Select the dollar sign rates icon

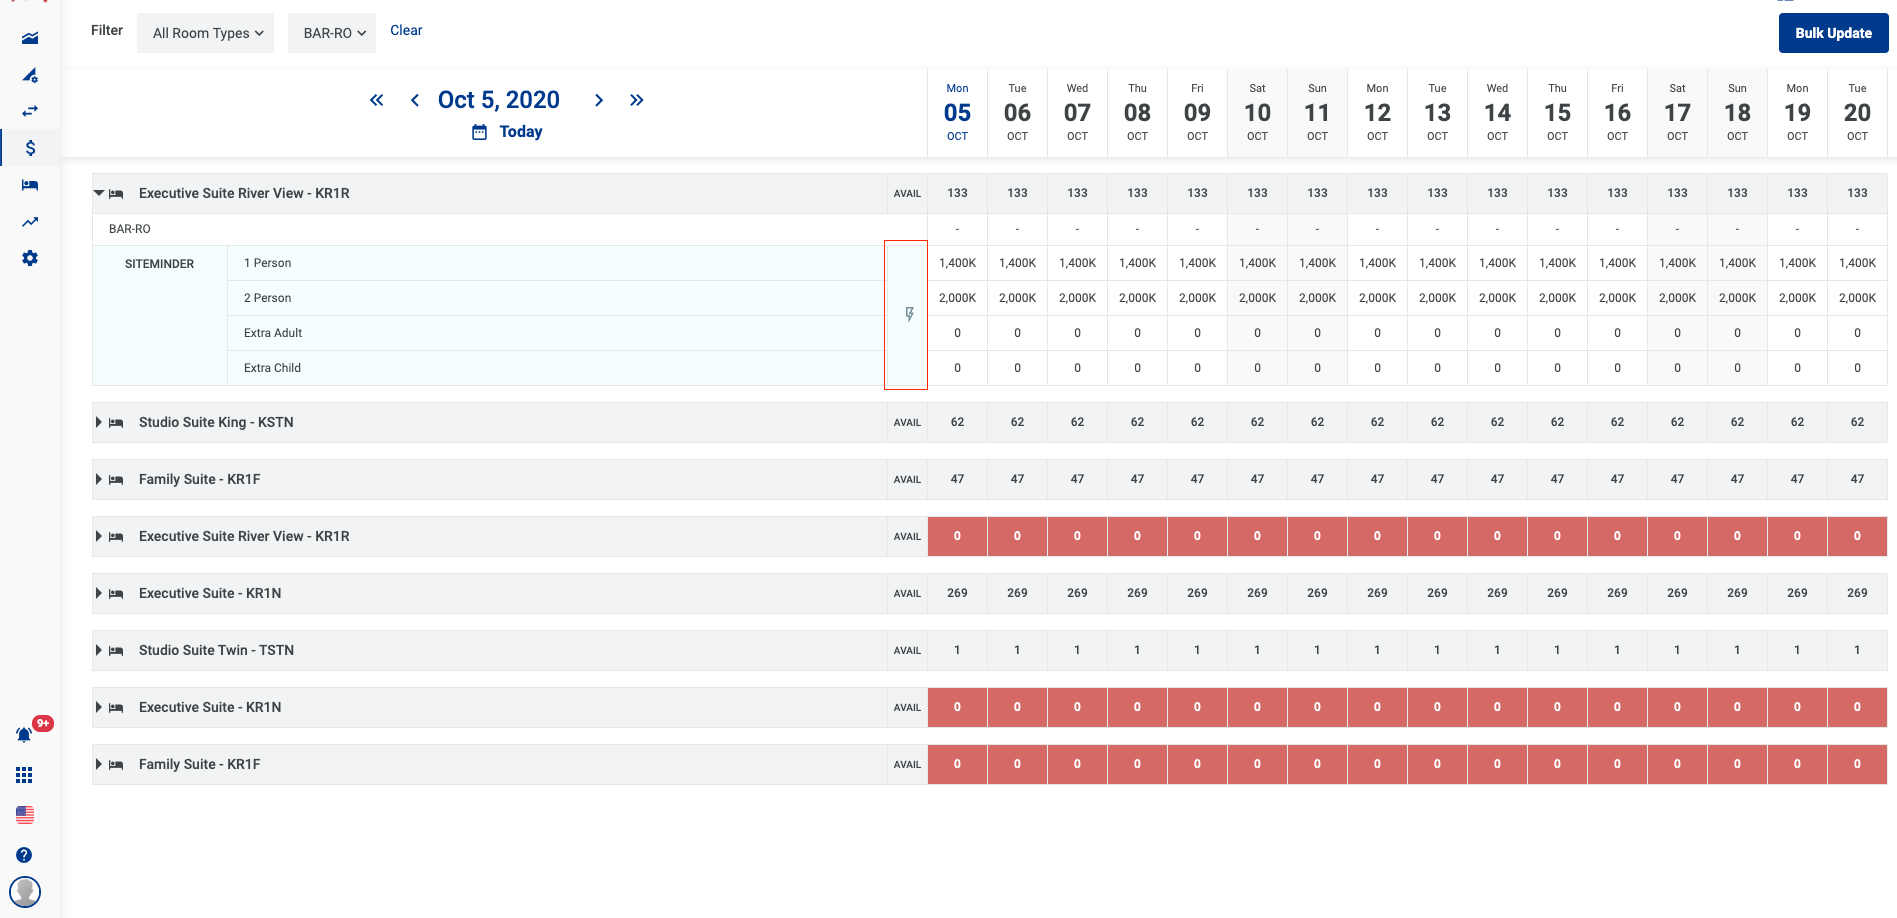point(30,148)
